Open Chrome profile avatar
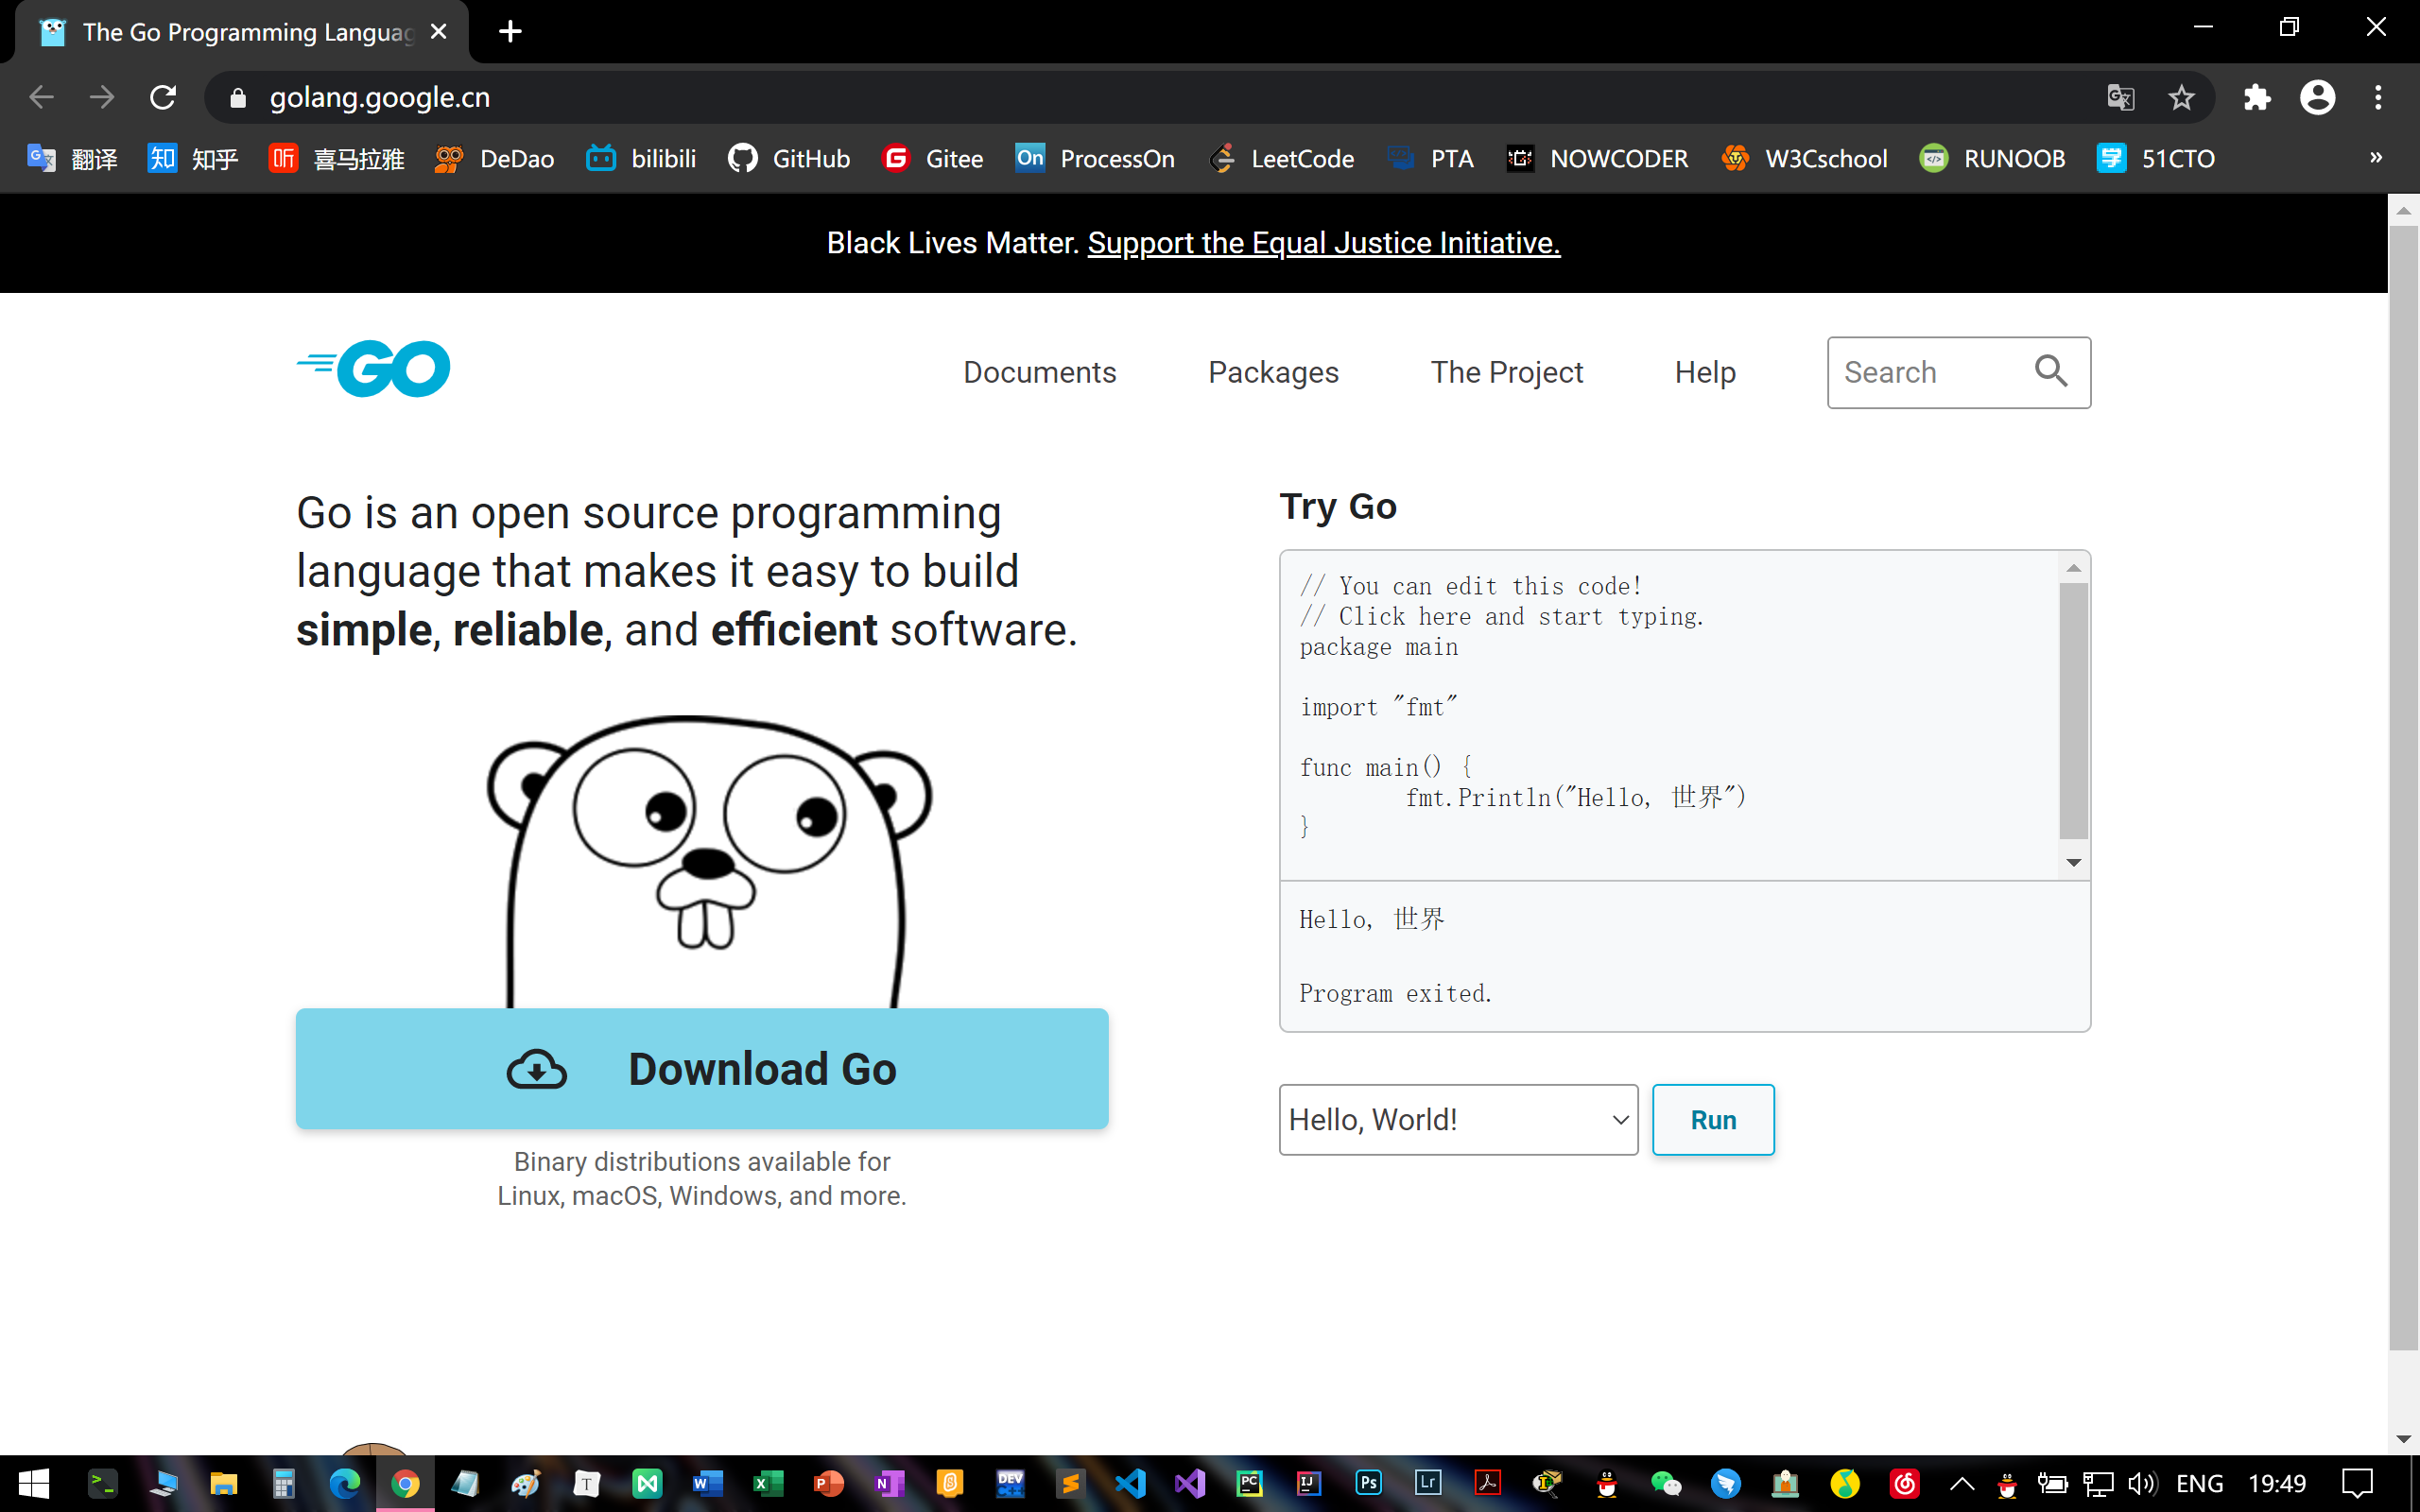This screenshot has width=2420, height=1512. [x=2317, y=98]
